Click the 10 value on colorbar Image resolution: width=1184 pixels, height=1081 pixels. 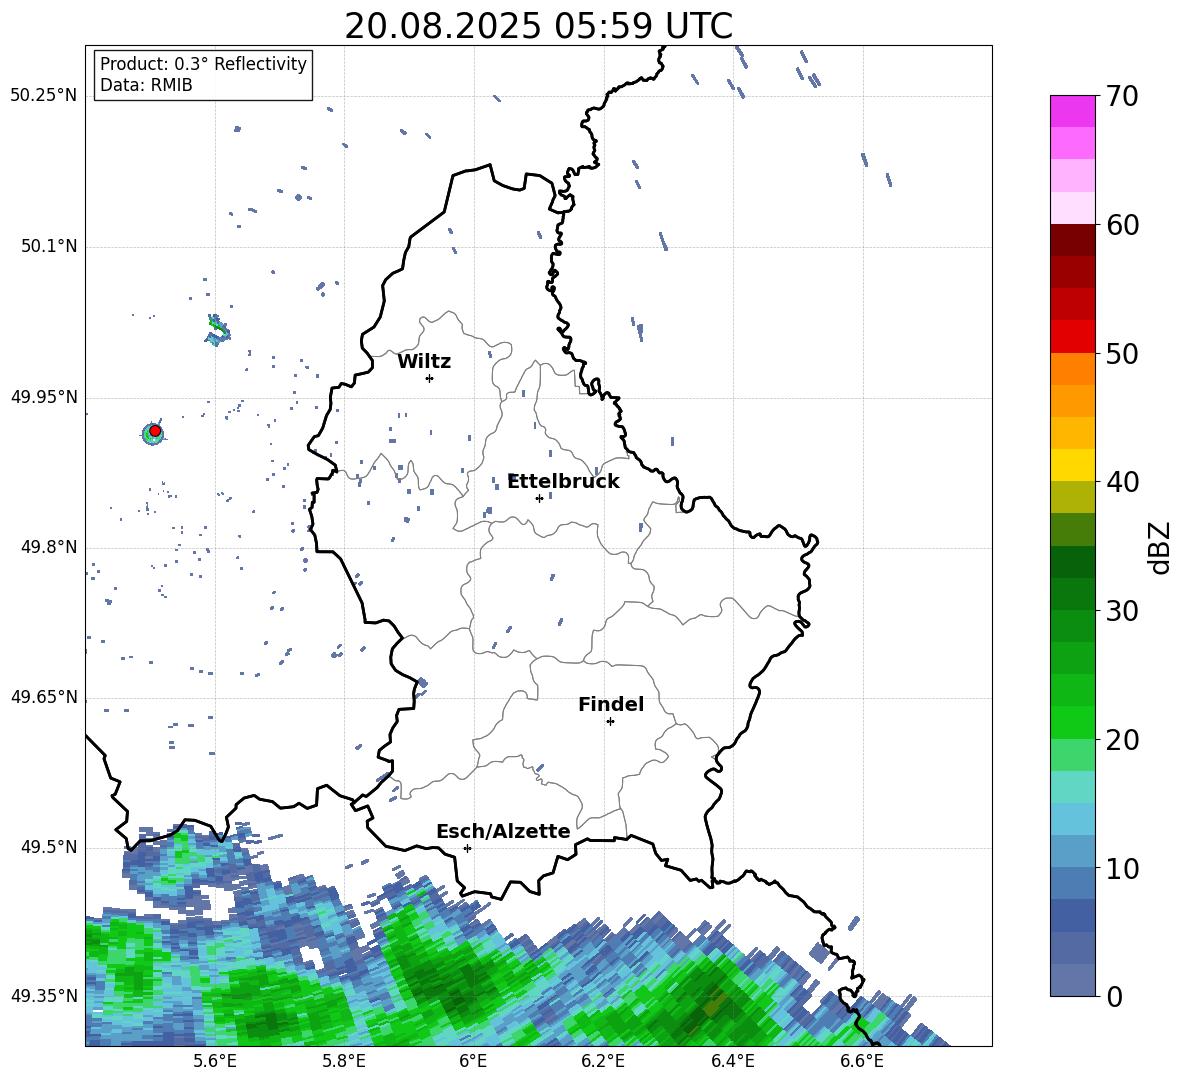click(1122, 868)
